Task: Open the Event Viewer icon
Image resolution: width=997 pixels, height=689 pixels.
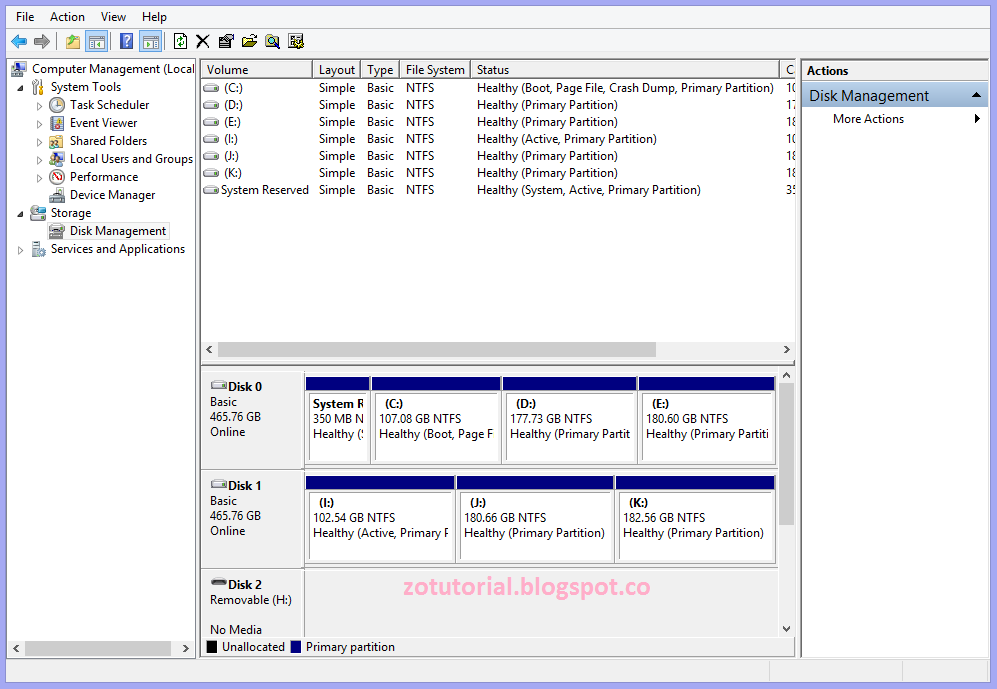Action: (x=57, y=122)
